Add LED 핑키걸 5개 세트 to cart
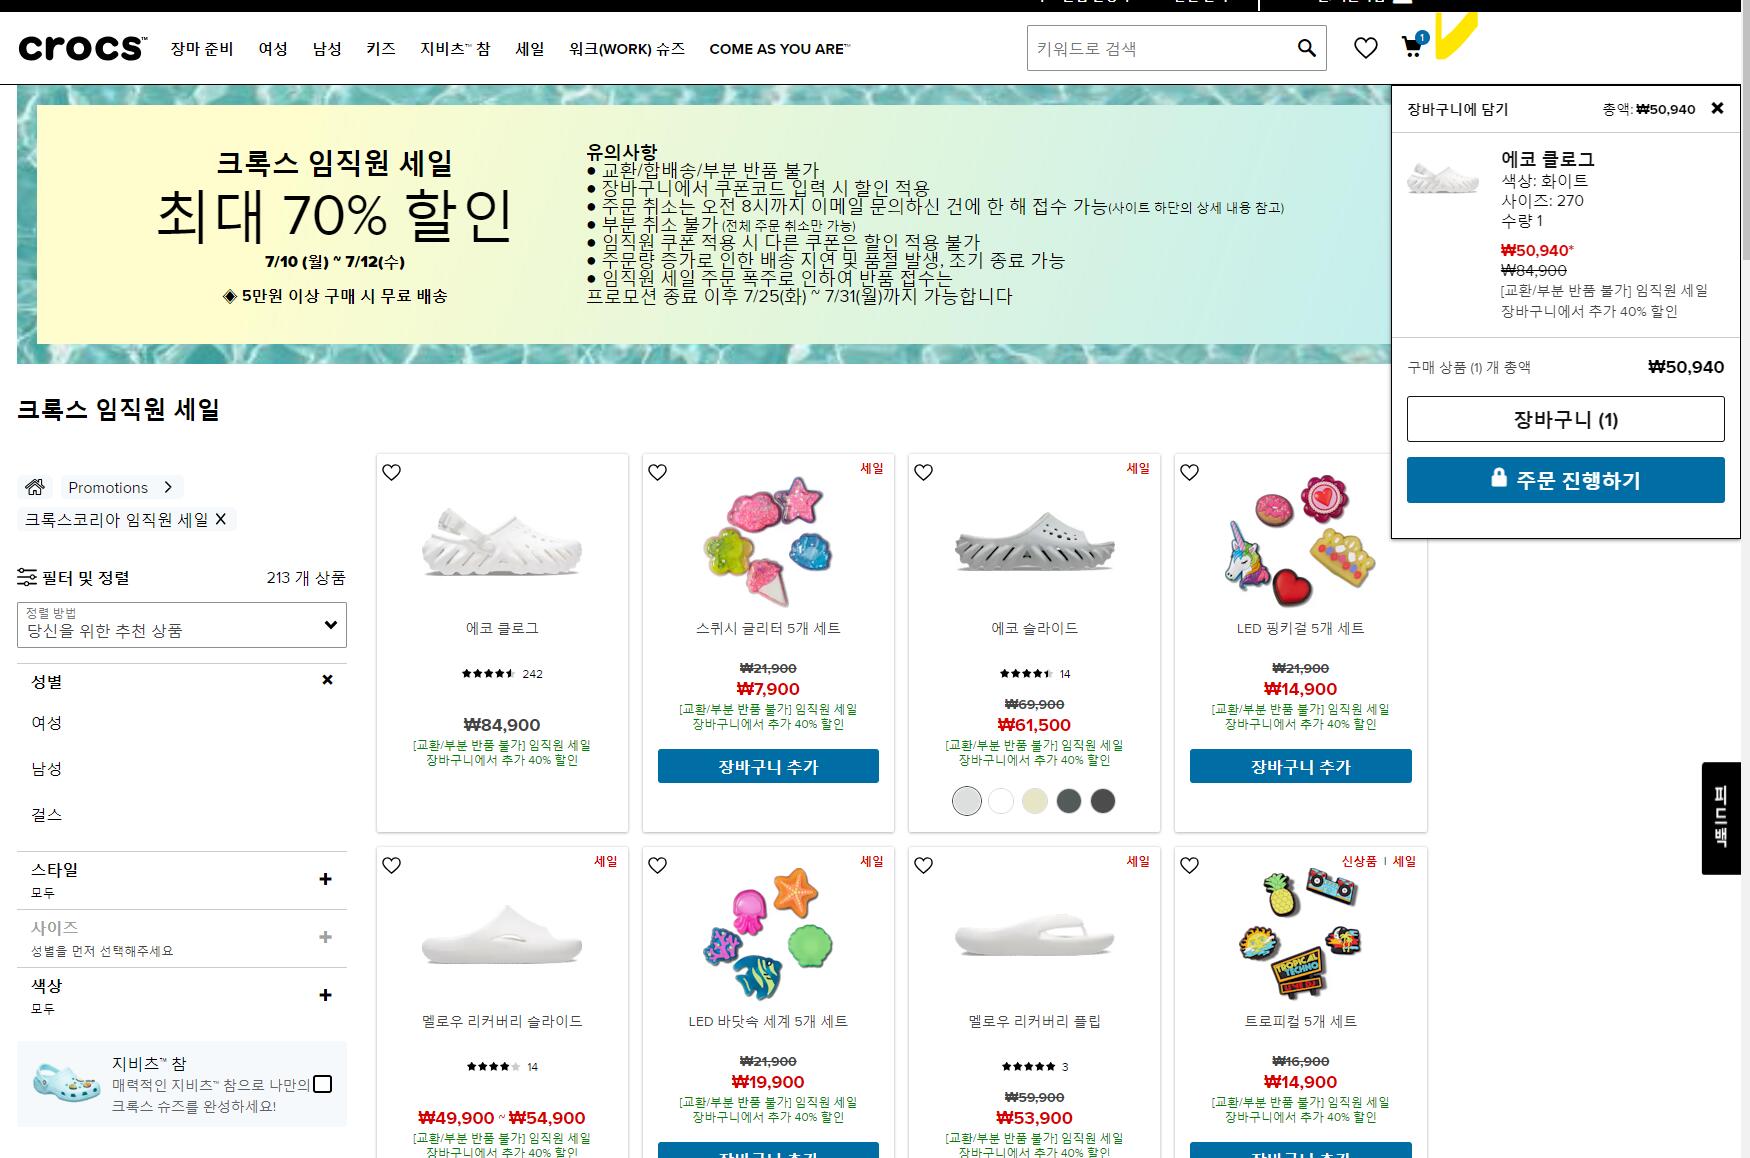1750x1158 pixels. pos(1301,766)
